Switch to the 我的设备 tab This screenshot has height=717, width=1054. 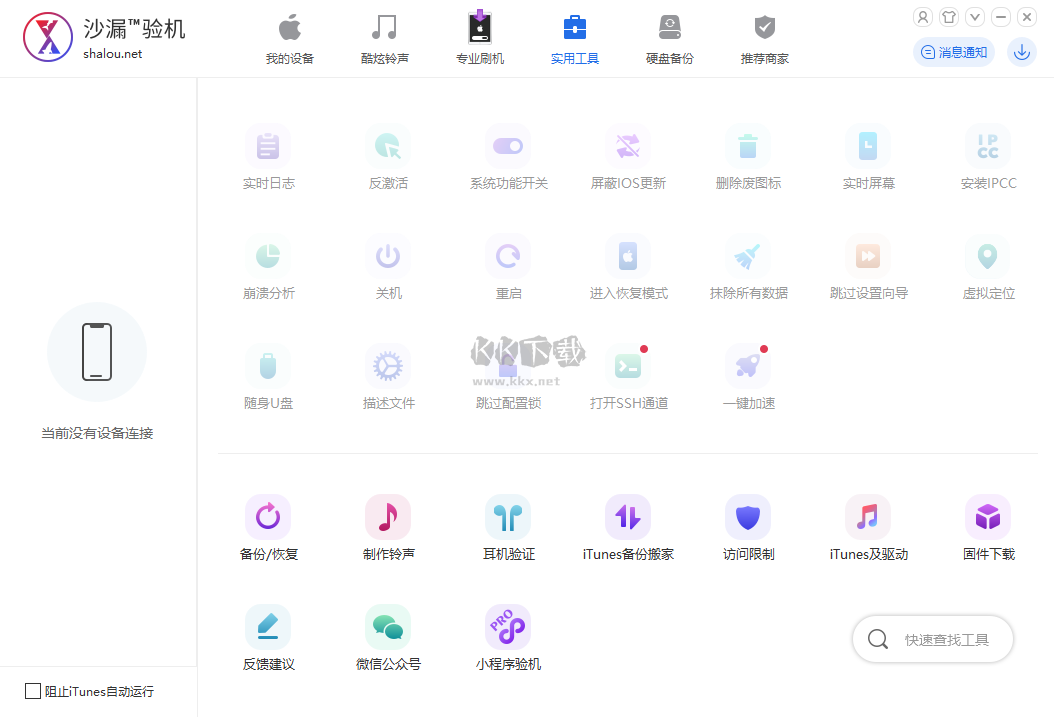290,39
